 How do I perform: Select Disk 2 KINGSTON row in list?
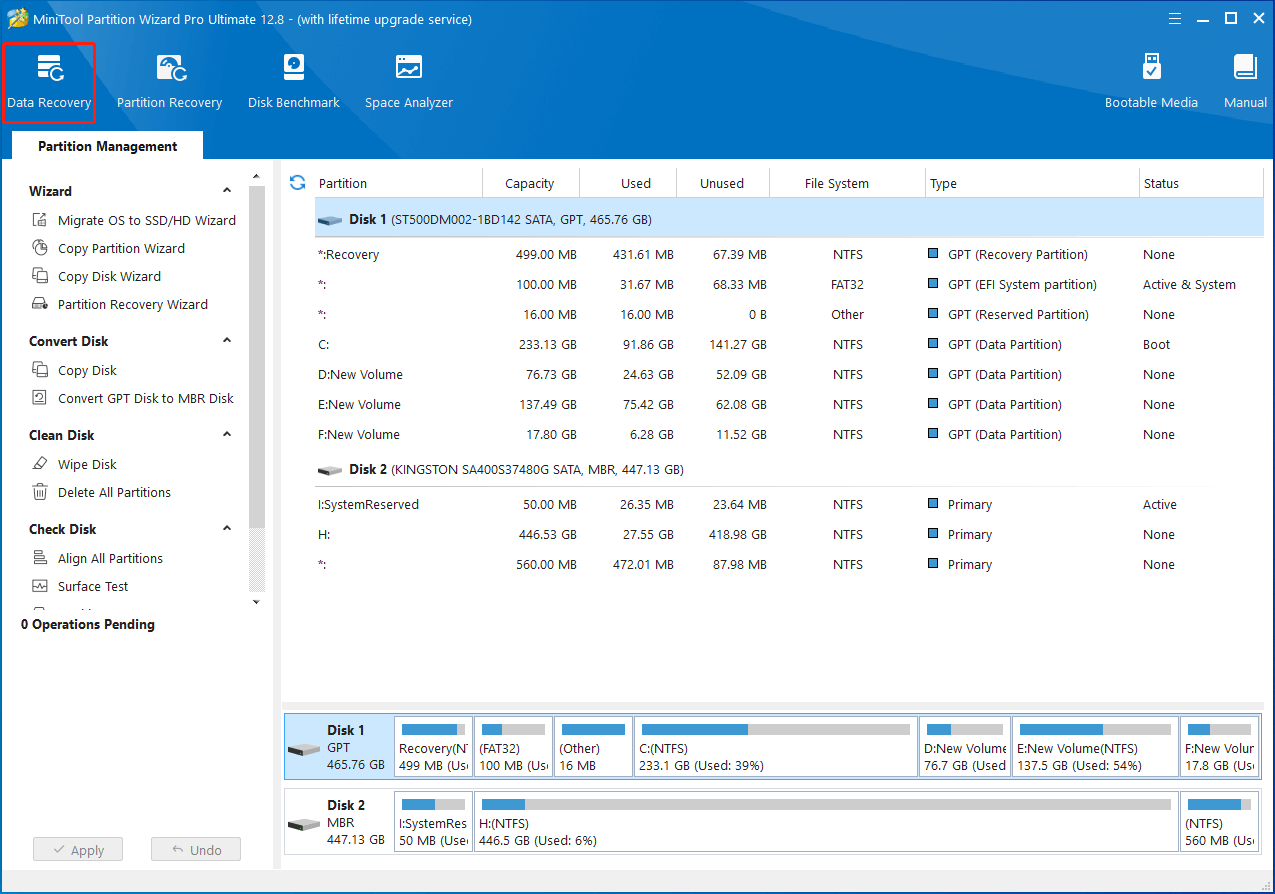[789, 469]
